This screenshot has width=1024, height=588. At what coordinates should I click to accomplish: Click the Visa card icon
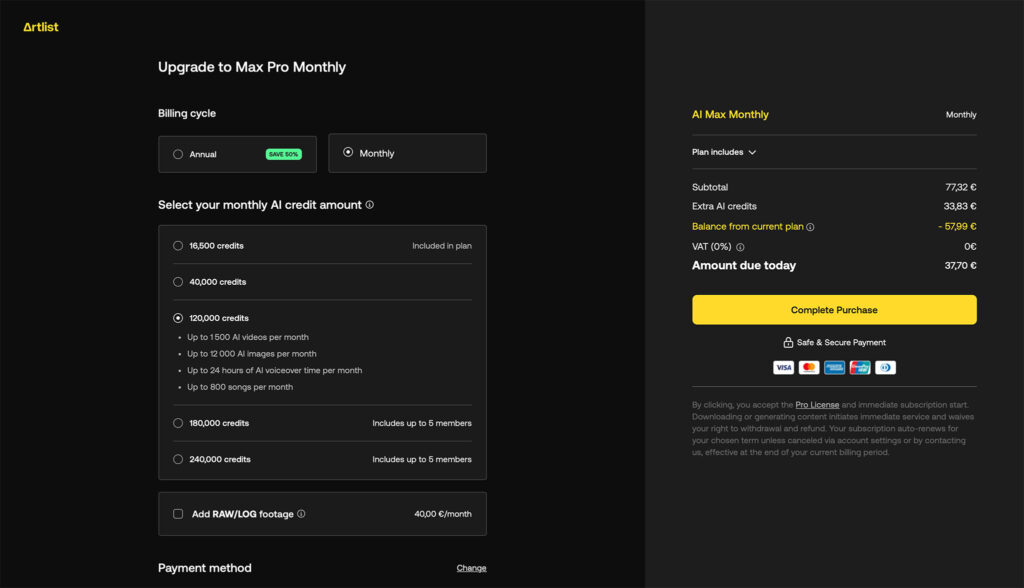pos(783,368)
